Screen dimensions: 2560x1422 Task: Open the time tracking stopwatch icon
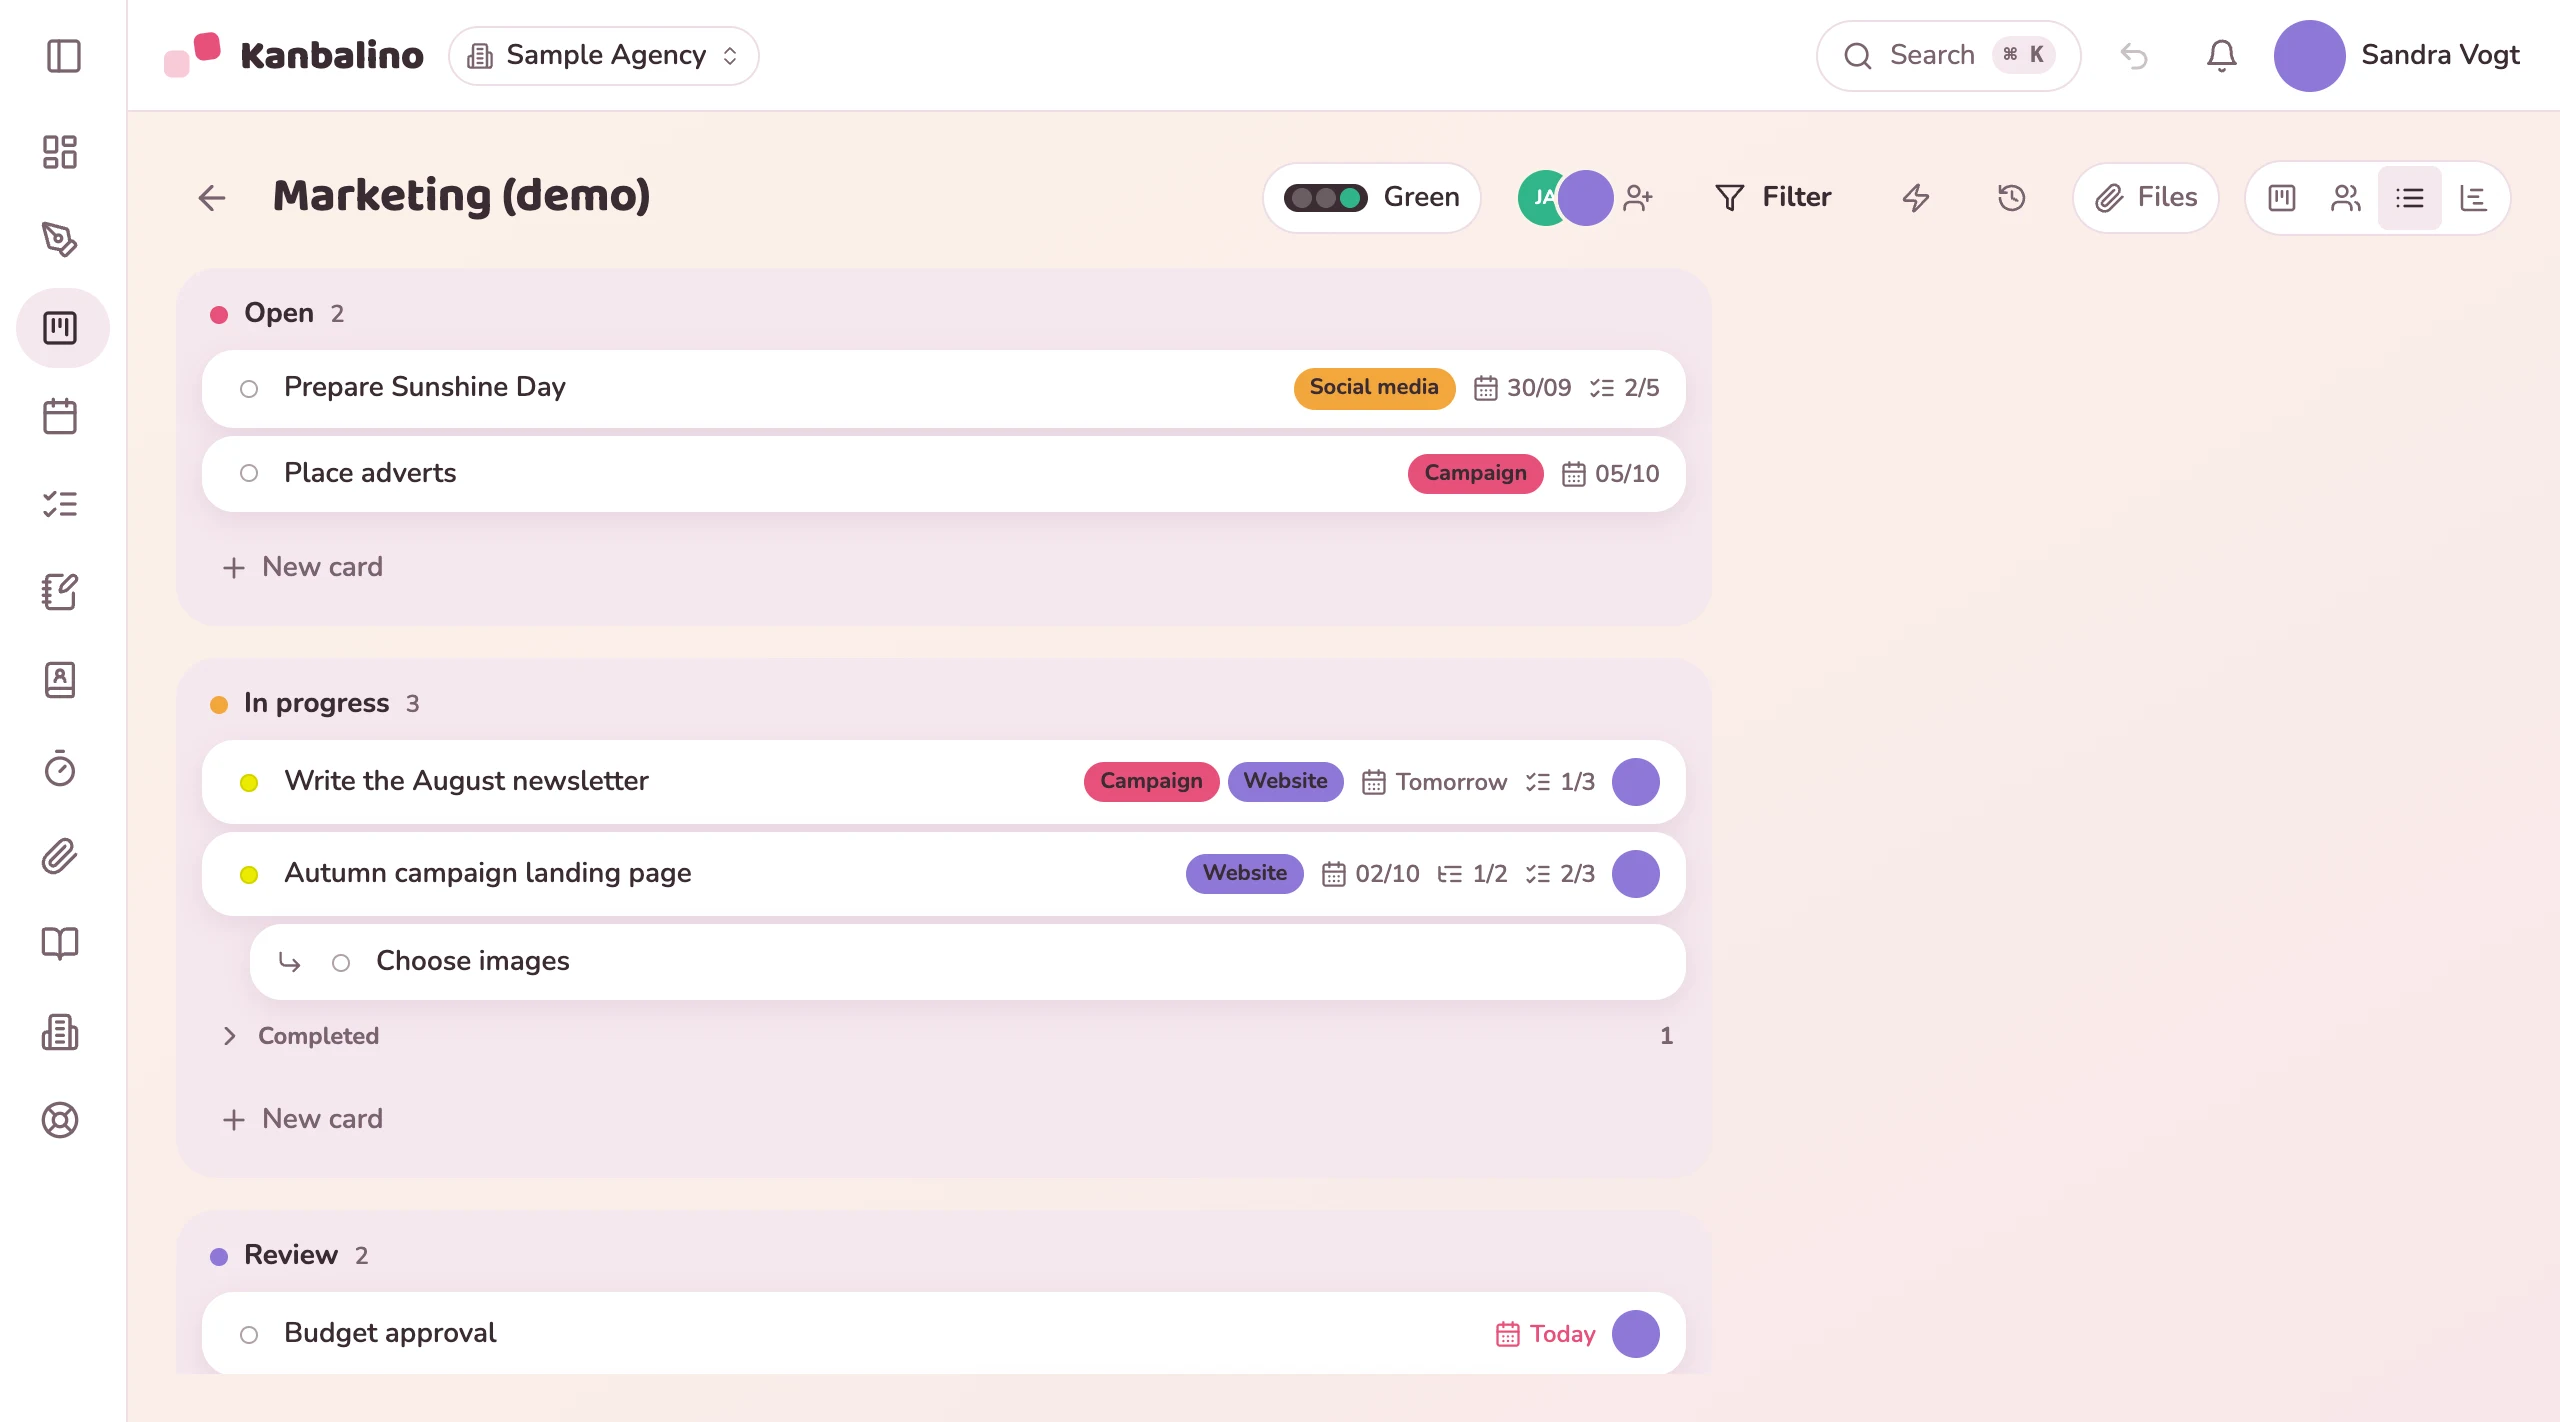(60, 768)
